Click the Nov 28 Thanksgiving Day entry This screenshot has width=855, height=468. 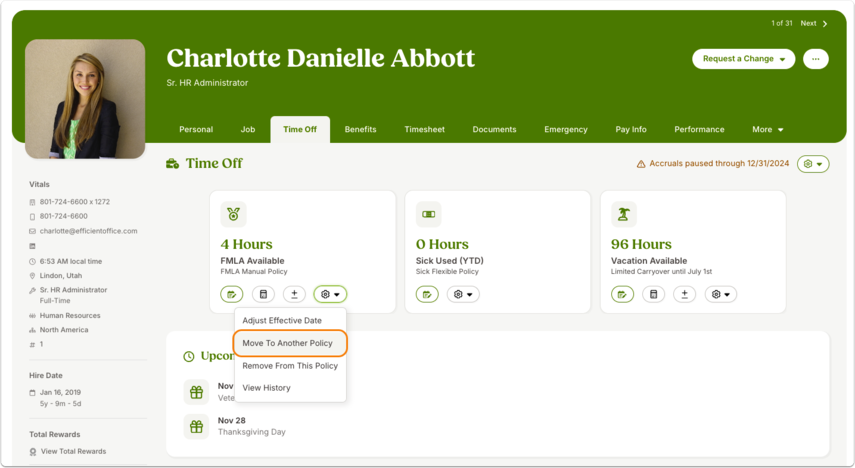pyautogui.click(x=251, y=427)
